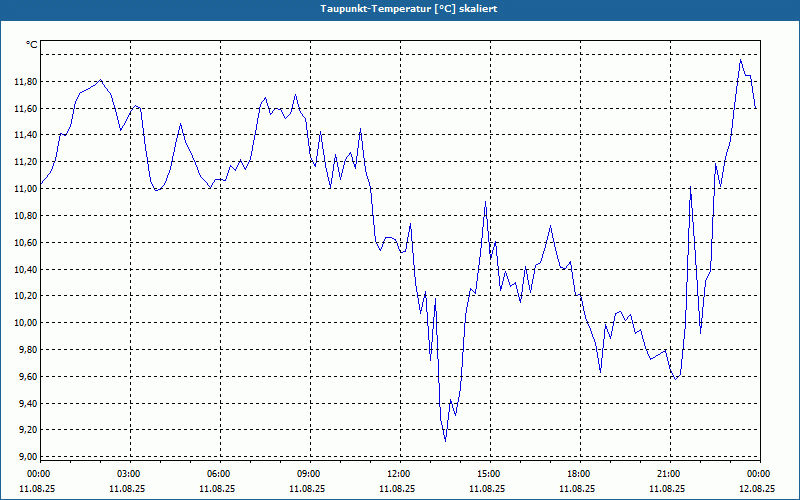Click the '11.08.25' date under 06:00

tap(218, 488)
